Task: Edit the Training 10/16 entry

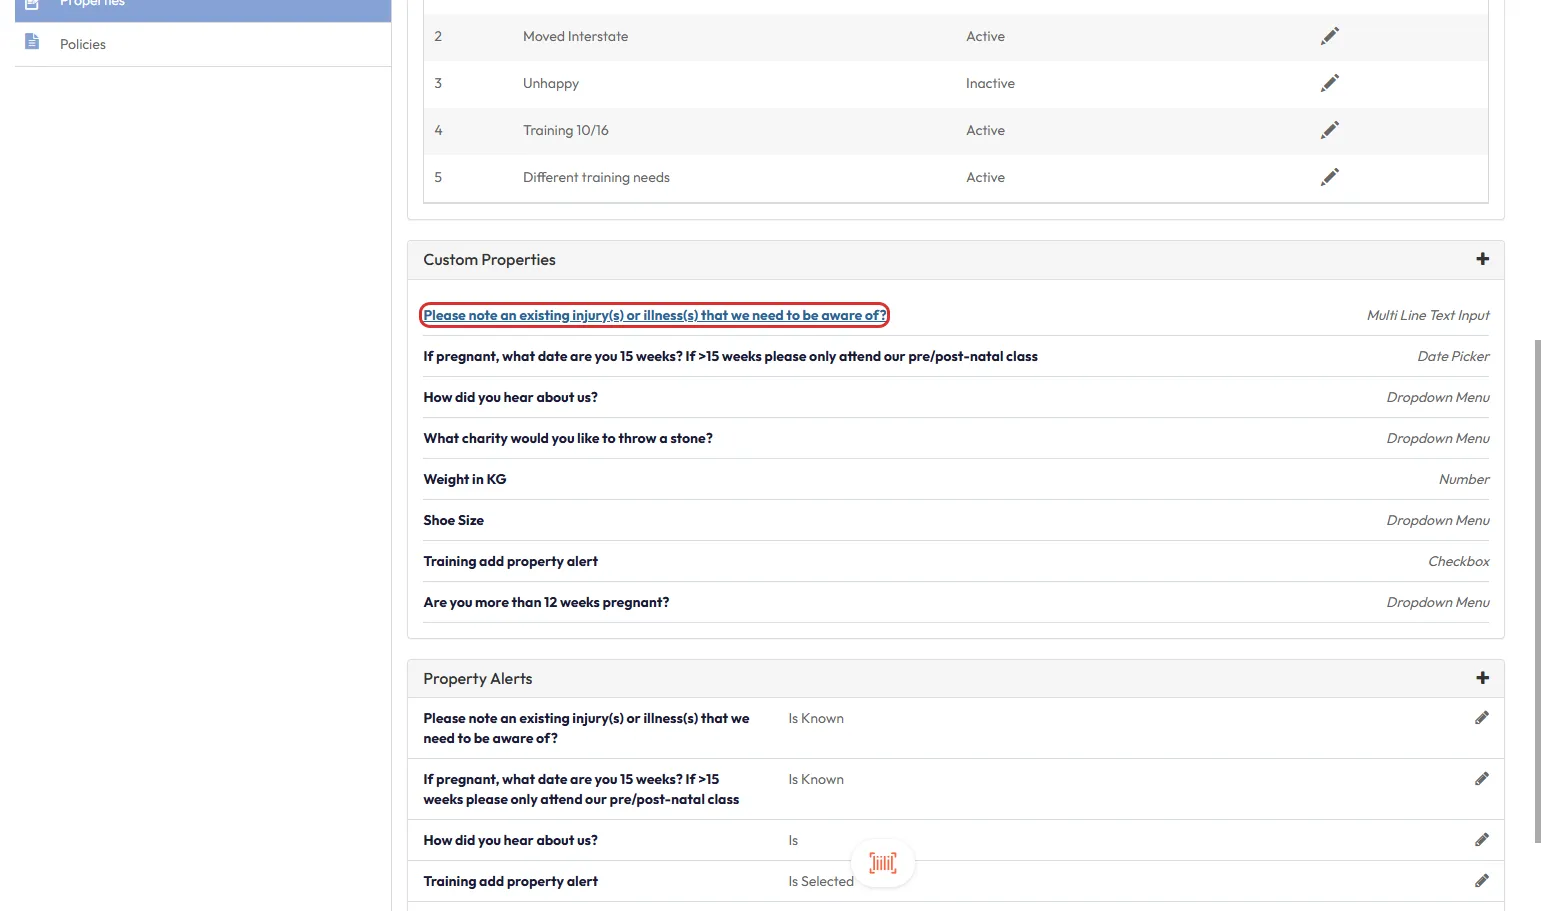Action: [1329, 130]
